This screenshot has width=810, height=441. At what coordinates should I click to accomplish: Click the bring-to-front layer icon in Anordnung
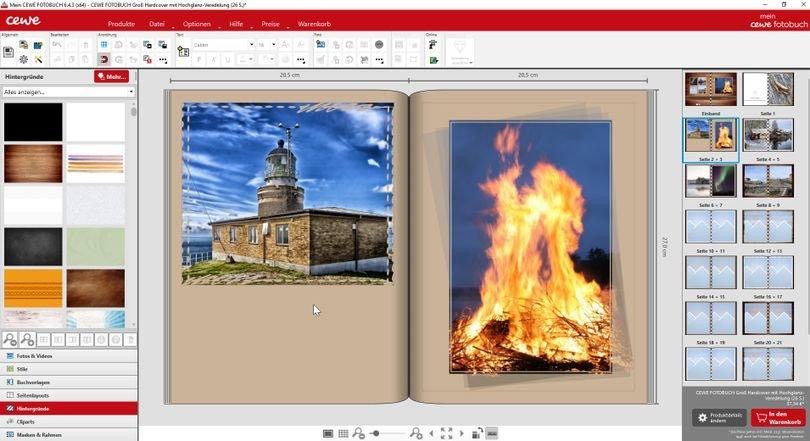pos(148,45)
